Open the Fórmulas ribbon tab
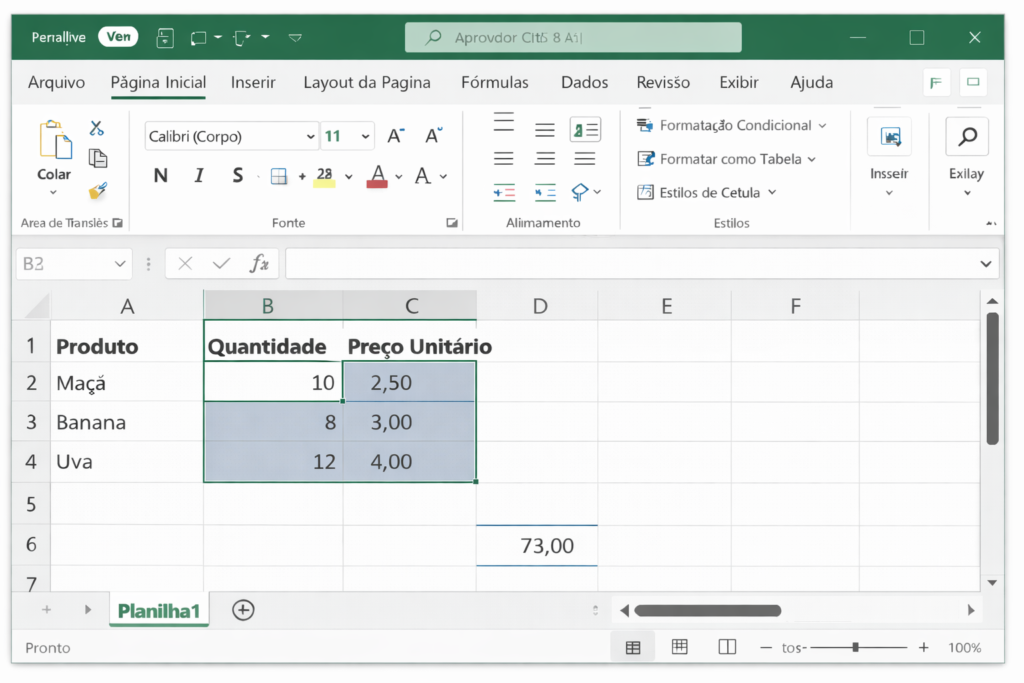 point(495,82)
